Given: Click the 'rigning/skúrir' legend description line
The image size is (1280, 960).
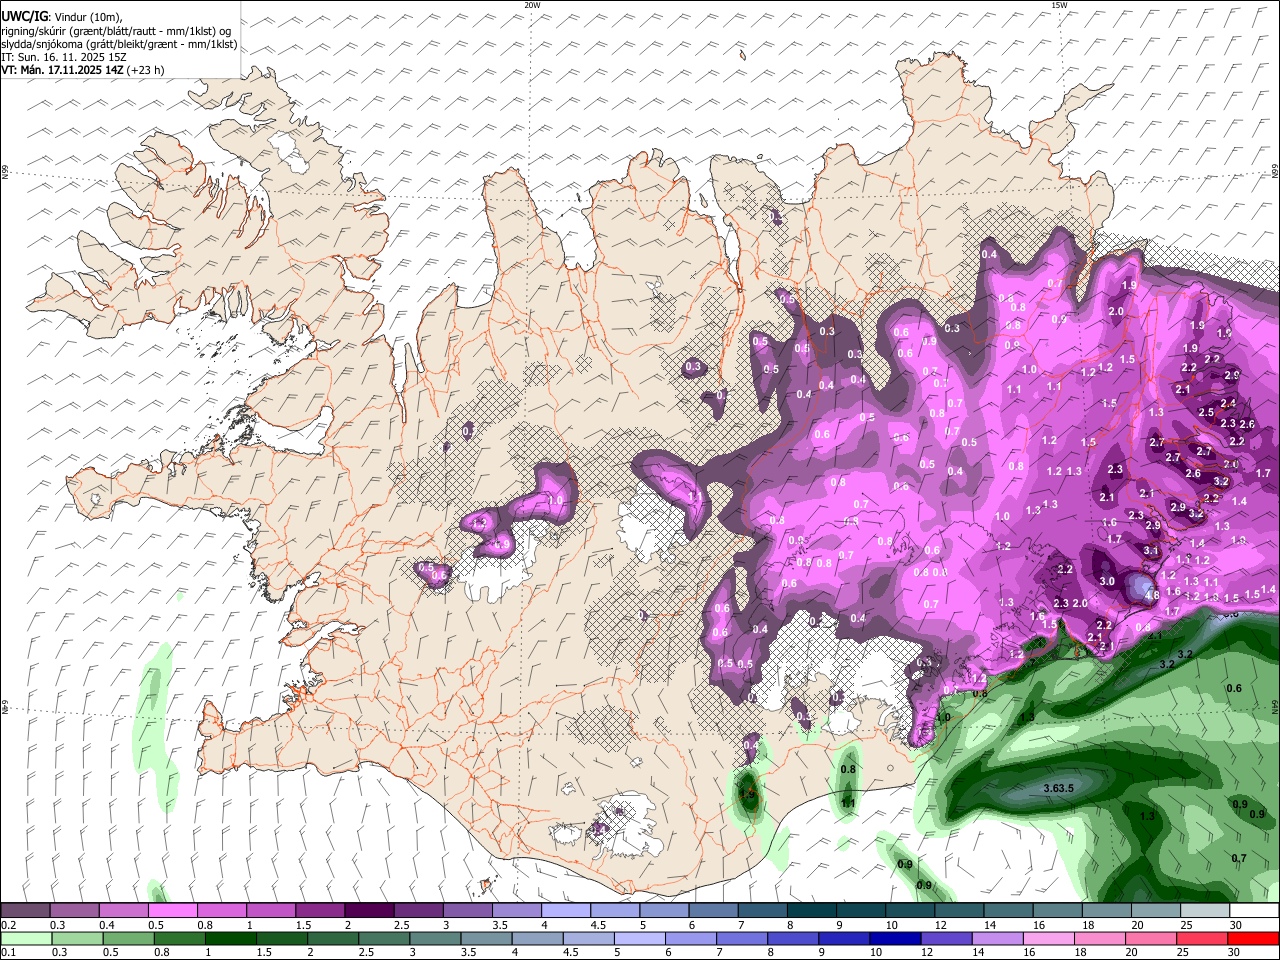Looking at the screenshot, I should point(116,31).
